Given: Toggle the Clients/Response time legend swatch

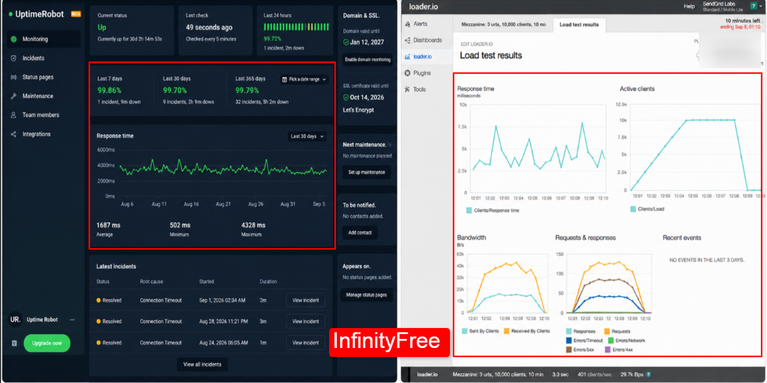Looking at the screenshot, I should (x=469, y=210).
